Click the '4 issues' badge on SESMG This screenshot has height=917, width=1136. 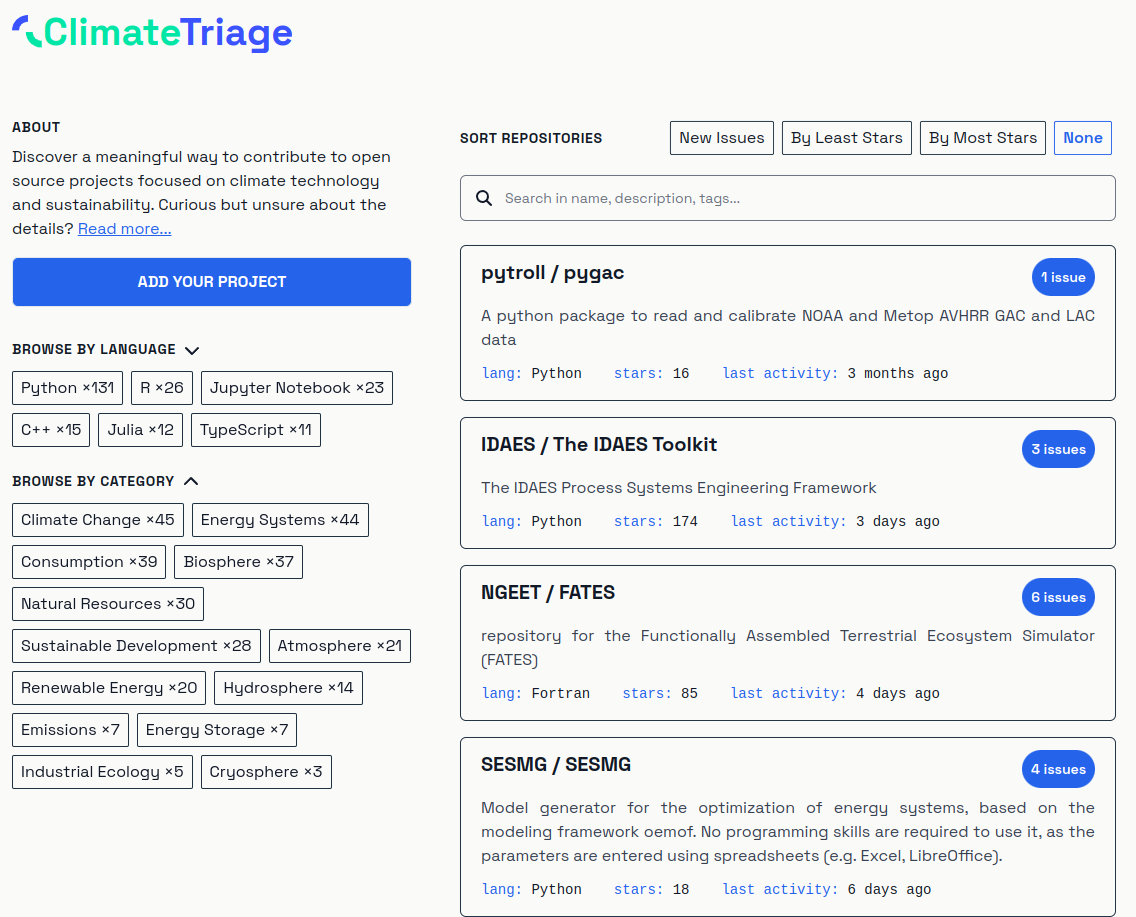(x=1058, y=769)
